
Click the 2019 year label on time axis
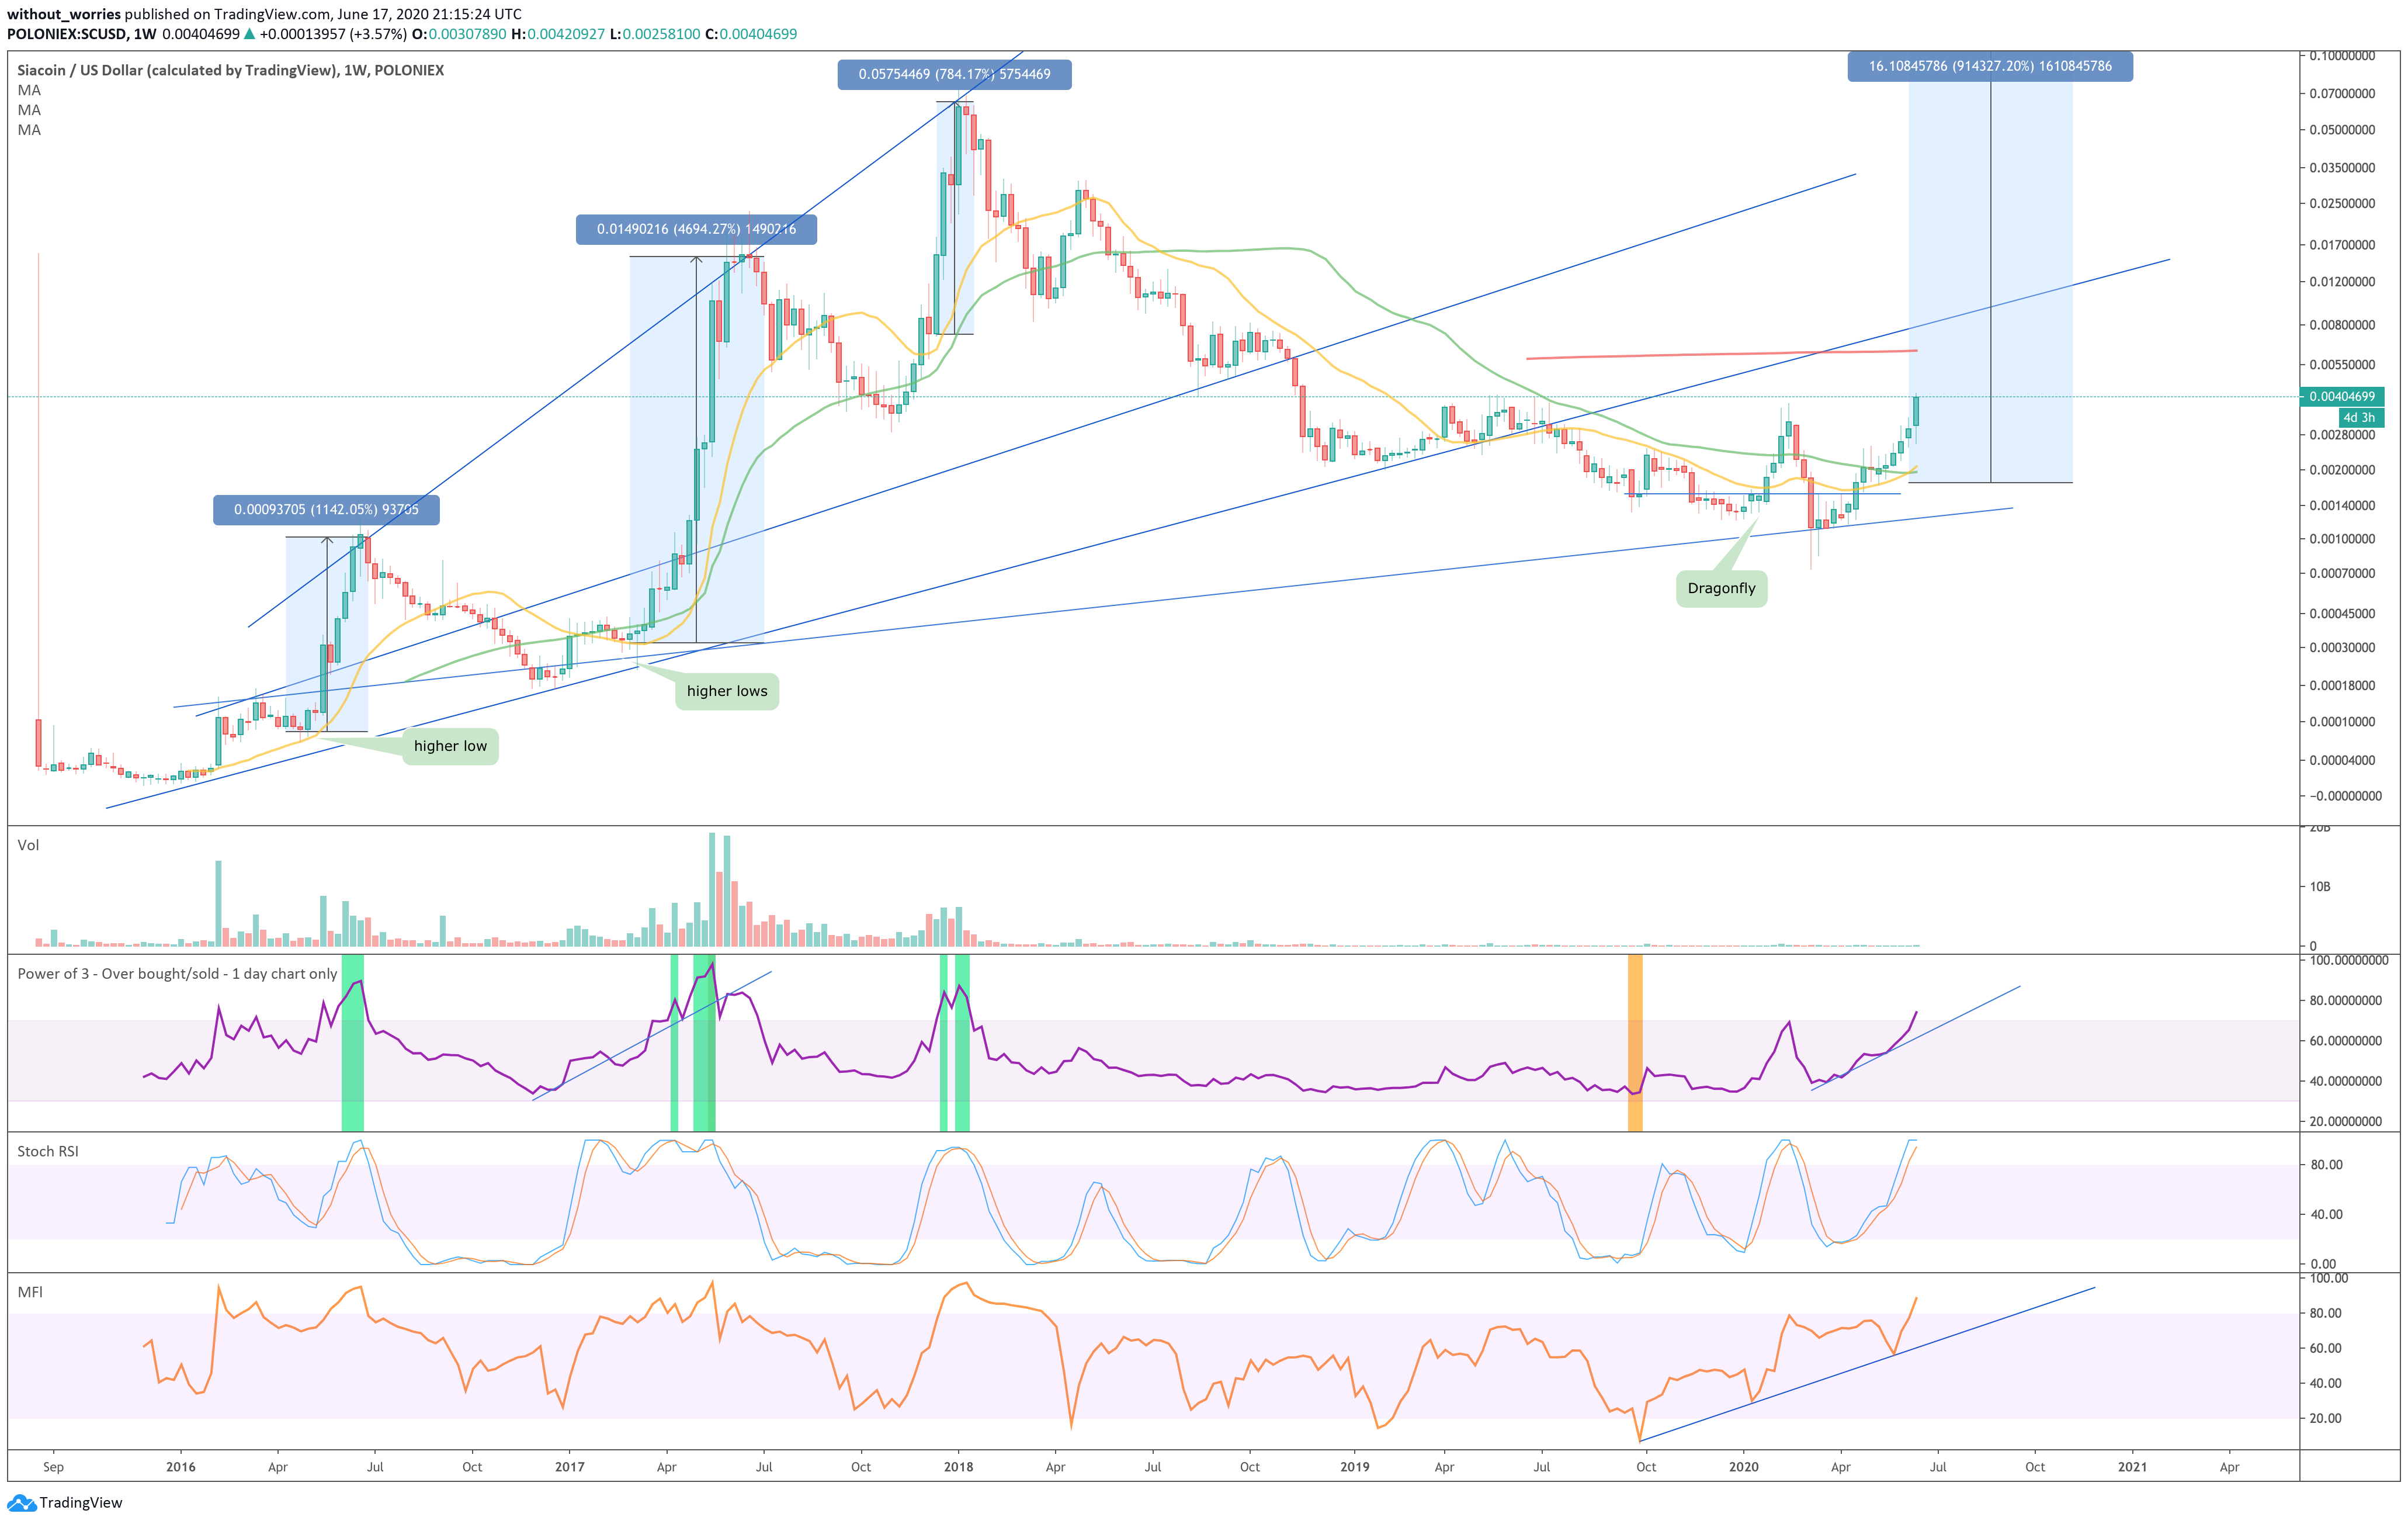pos(1354,1467)
